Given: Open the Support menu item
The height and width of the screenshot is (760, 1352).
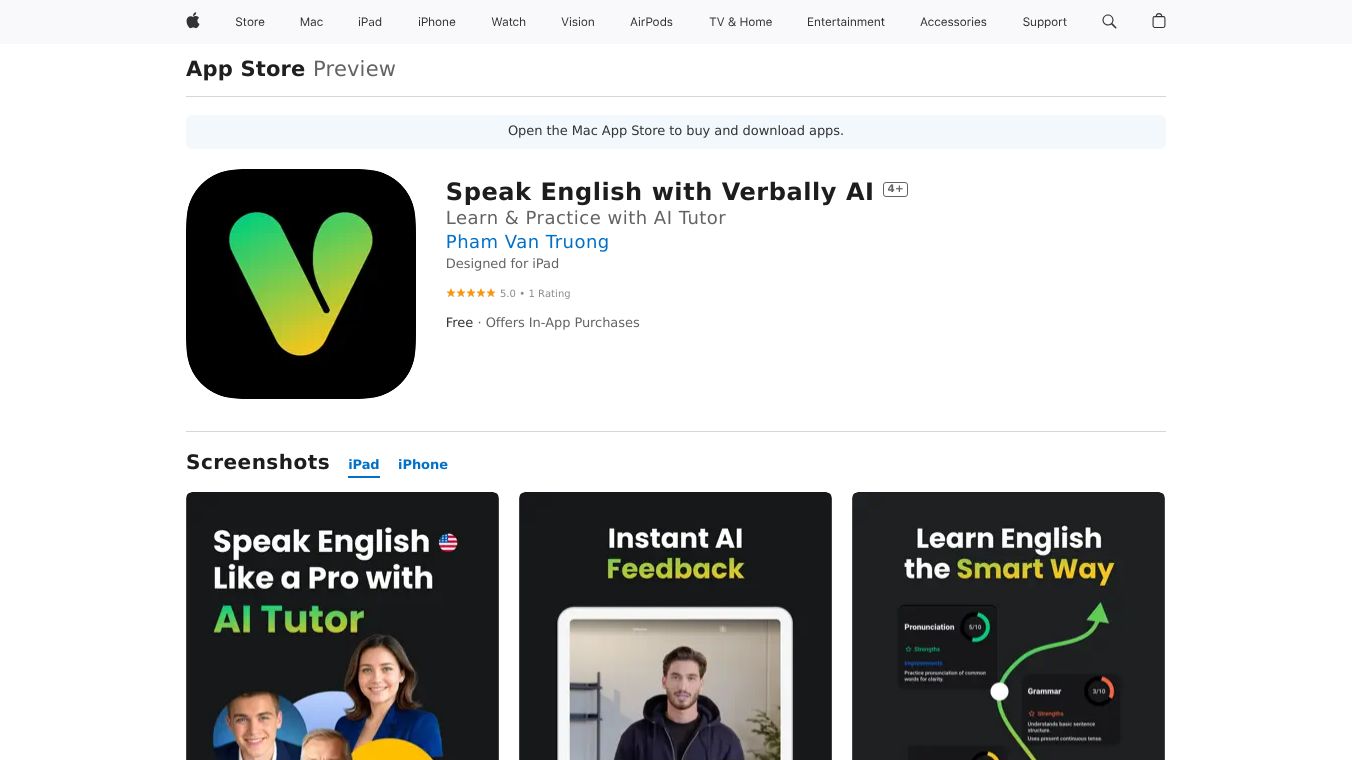Looking at the screenshot, I should click(x=1045, y=22).
